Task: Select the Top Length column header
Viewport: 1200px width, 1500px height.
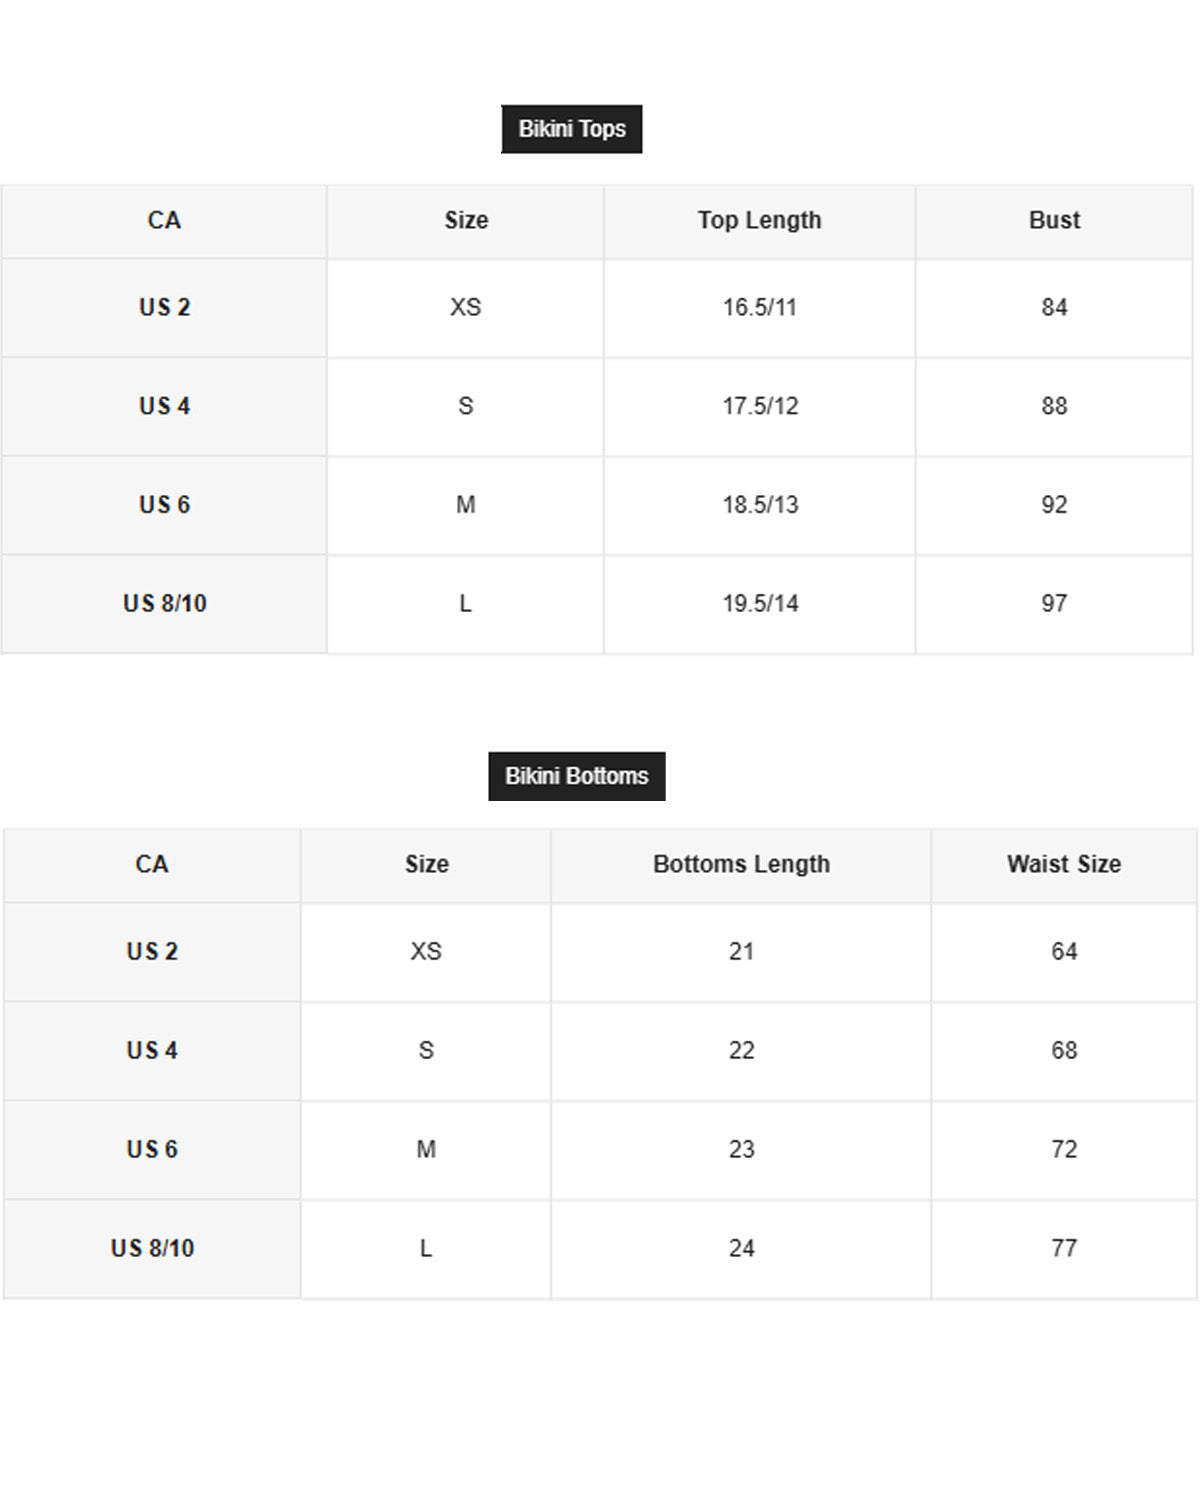Action: [759, 221]
